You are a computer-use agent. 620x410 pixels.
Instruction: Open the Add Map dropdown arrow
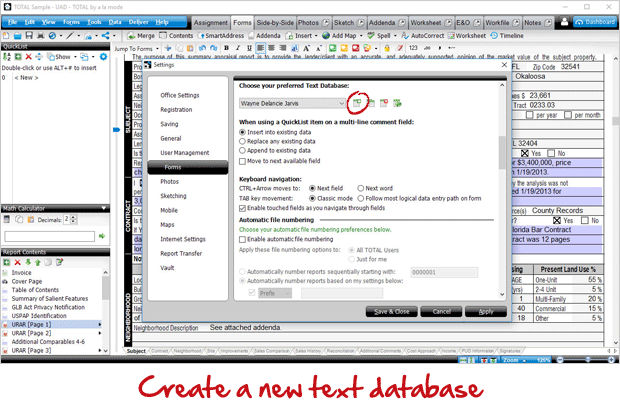tap(361, 36)
